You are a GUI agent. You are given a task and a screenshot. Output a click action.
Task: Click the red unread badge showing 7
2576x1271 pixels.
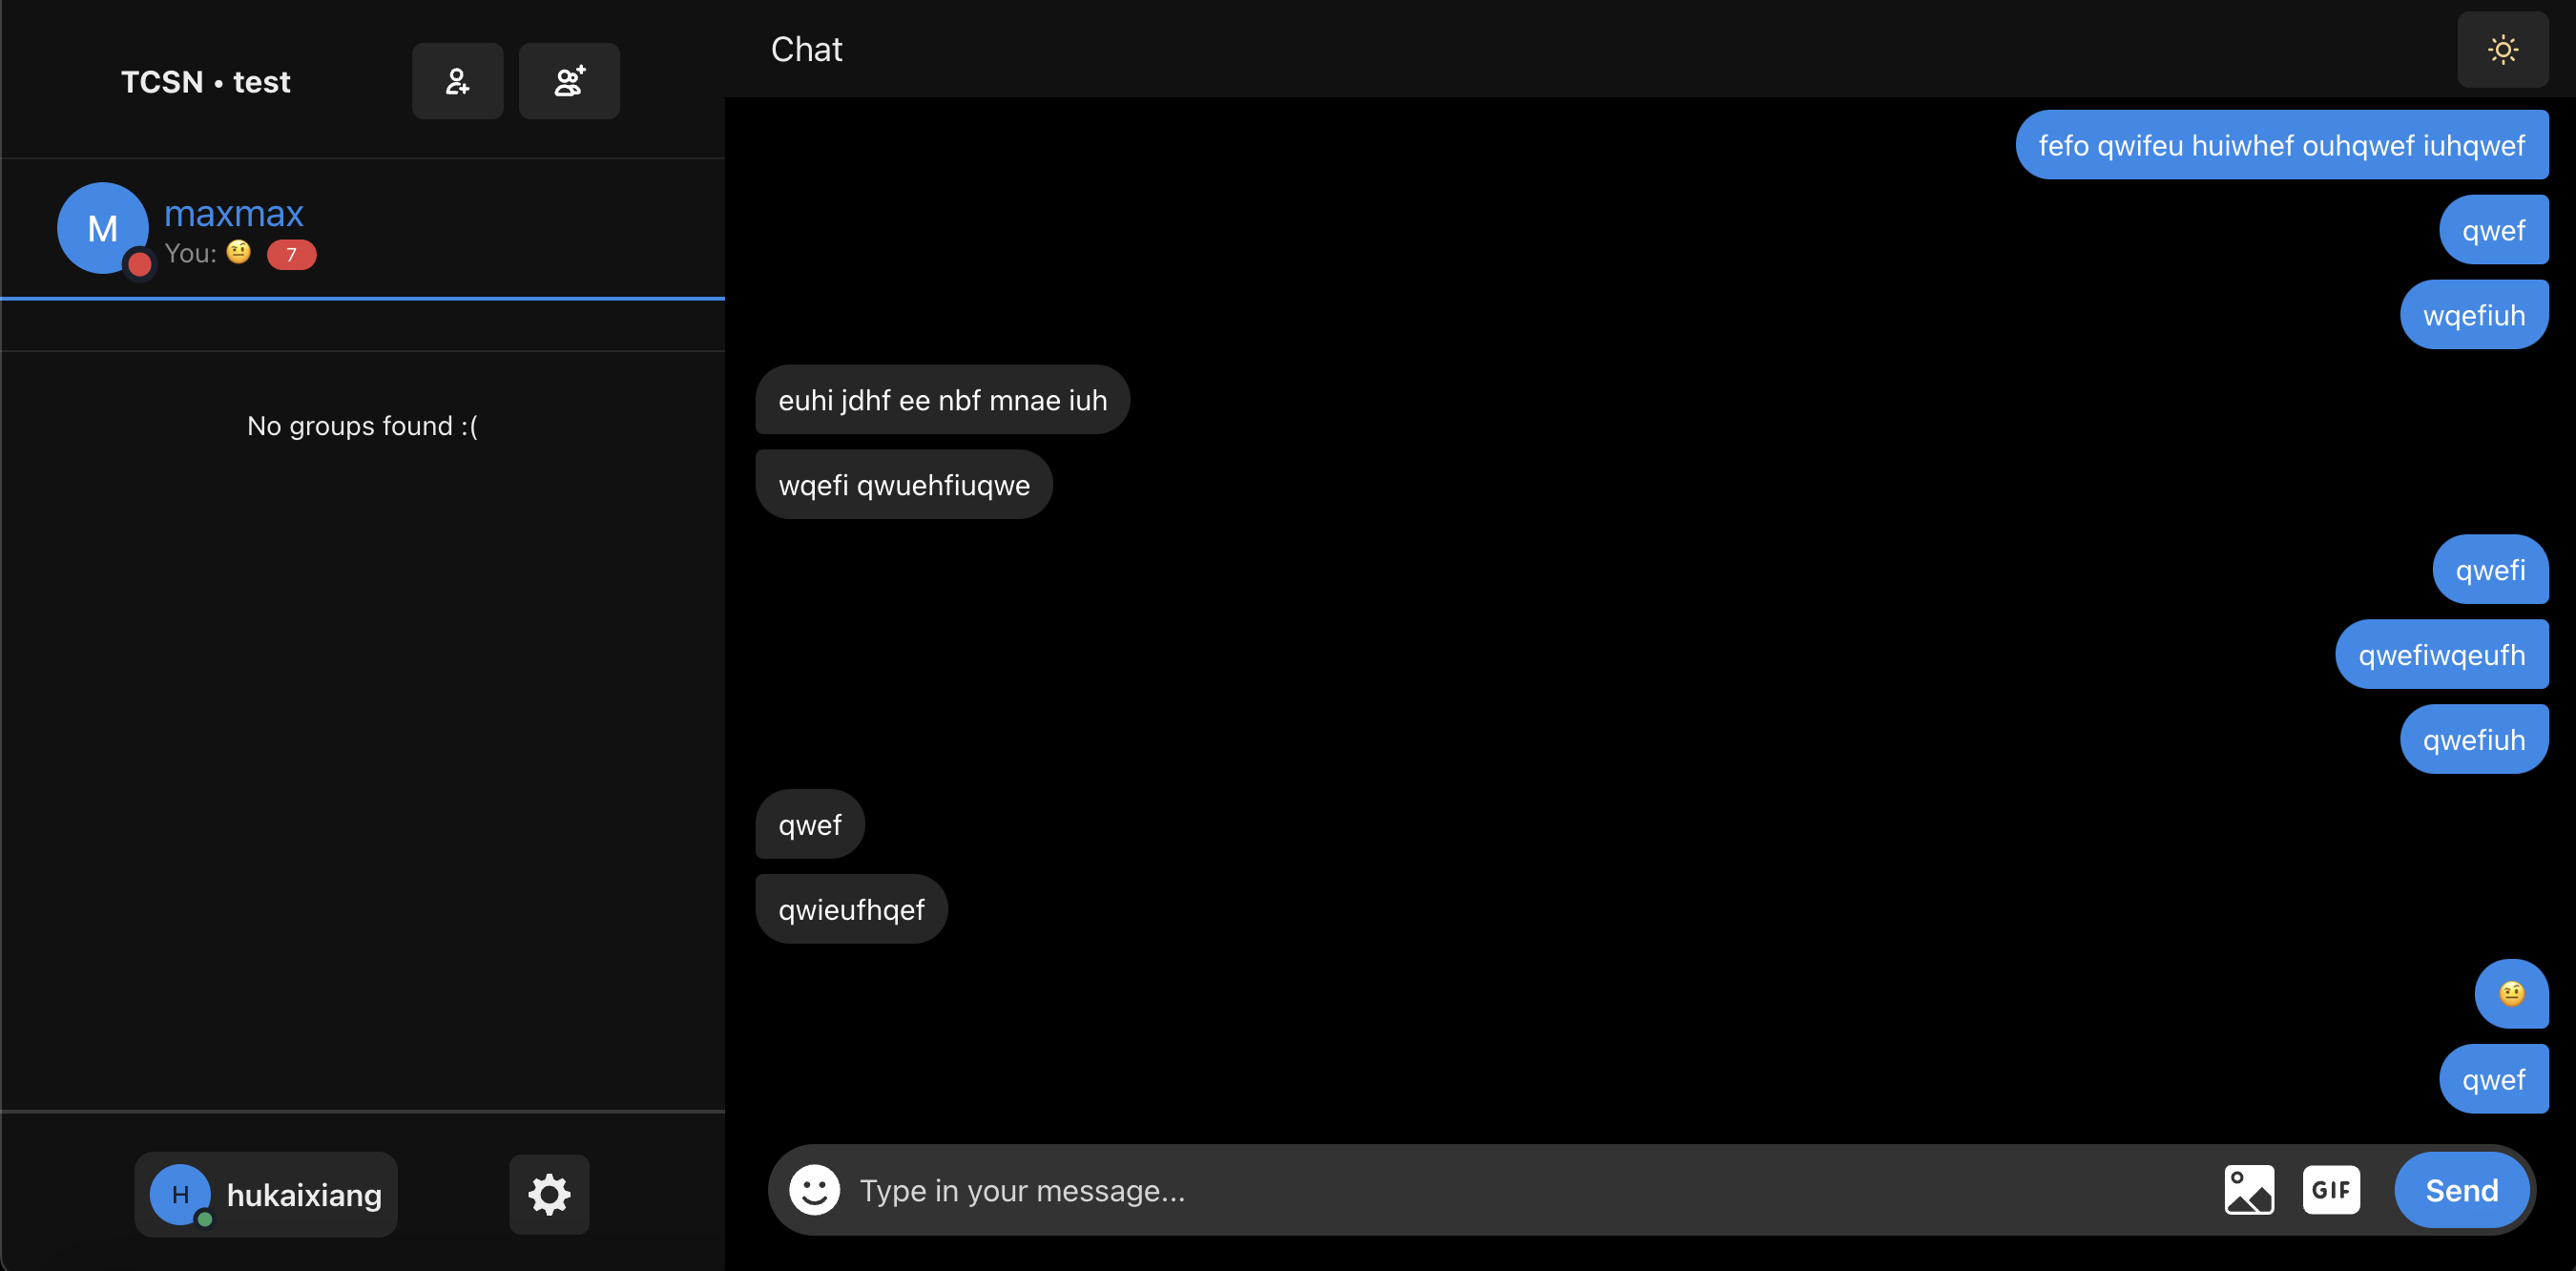(x=291, y=255)
